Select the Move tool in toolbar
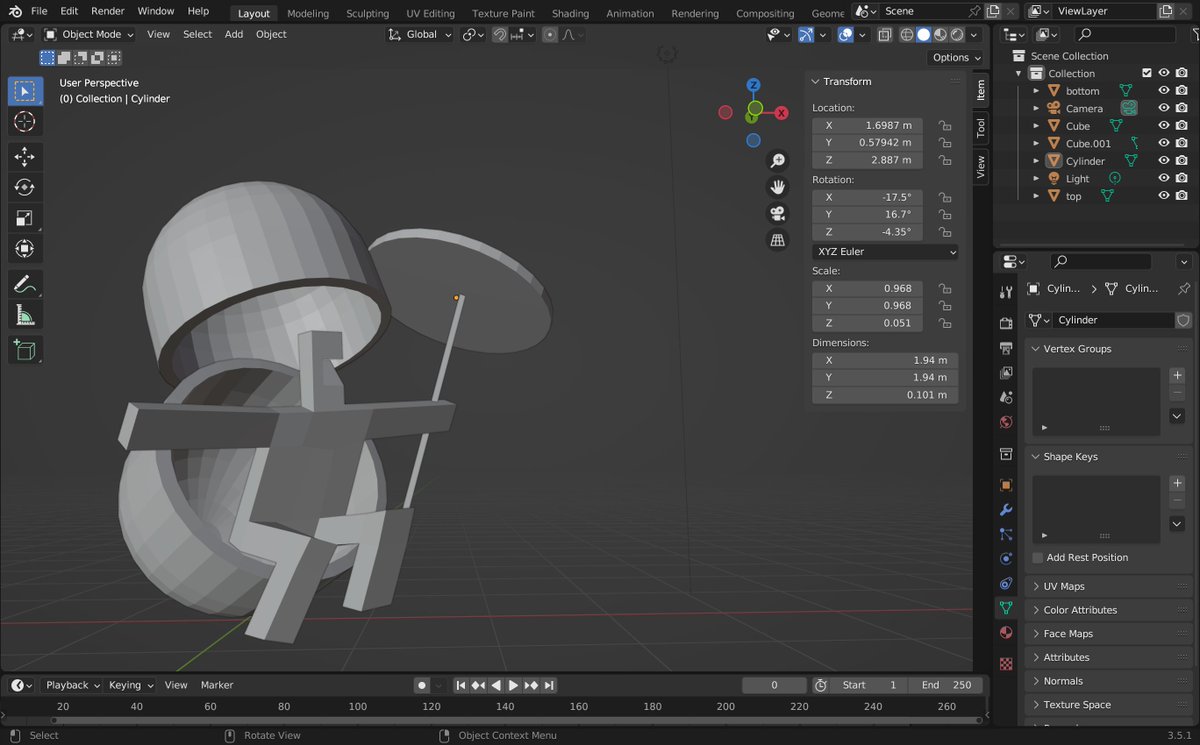Viewport: 1200px width, 745px height. 25,157
